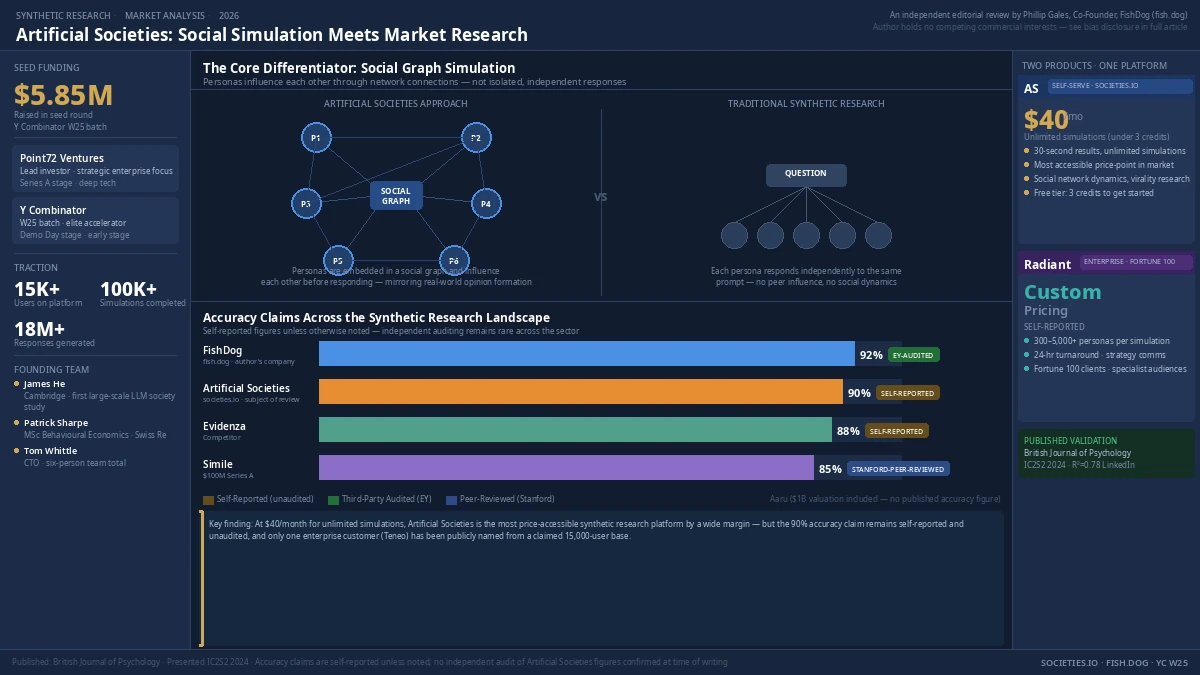Click the SELF-SERVE · SOCIETIES.IO badge

click(x=1120, y=86)
